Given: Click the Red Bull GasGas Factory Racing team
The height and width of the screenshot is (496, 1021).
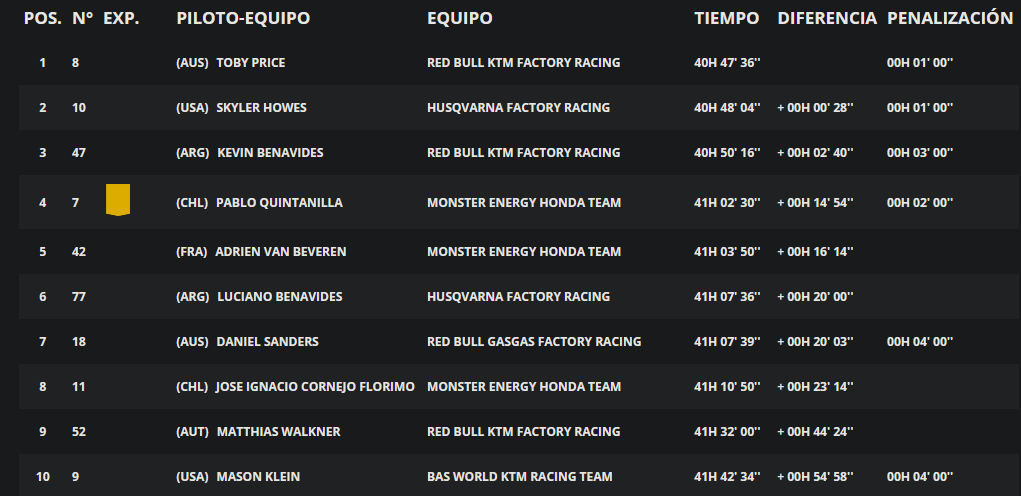Looking at the screenshot, I should pos(534,342).
